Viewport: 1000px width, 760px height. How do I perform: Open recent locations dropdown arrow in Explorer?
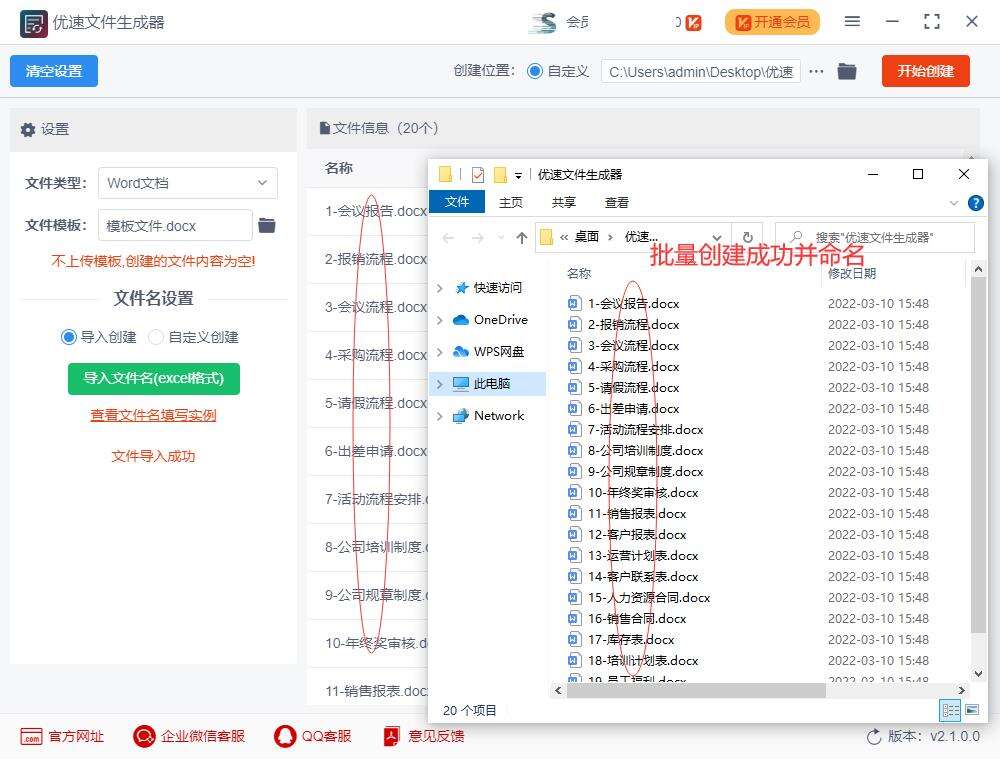coord(501,238)
